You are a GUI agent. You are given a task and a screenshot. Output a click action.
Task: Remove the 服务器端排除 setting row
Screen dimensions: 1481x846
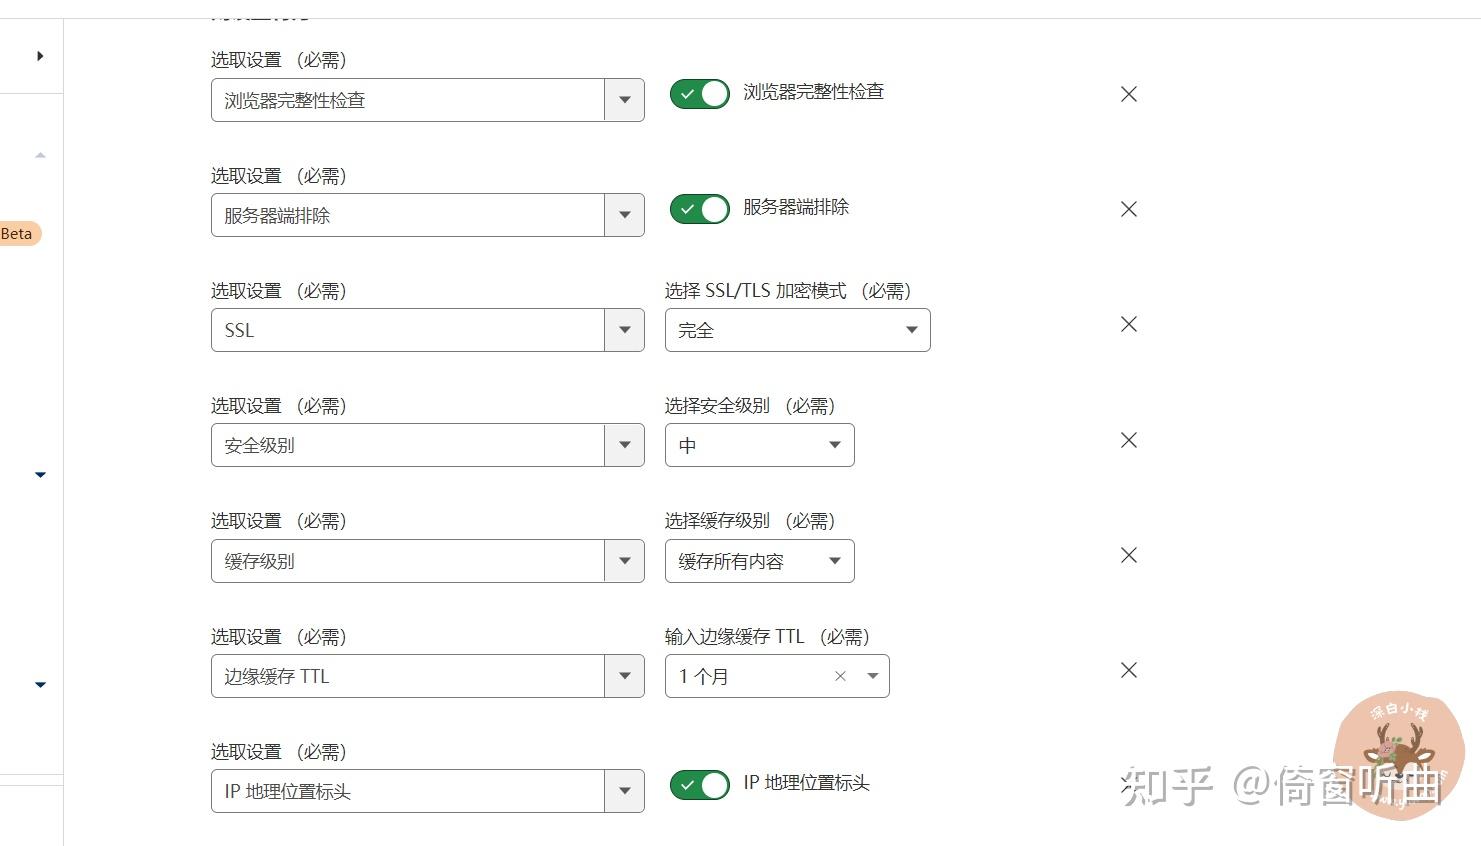coord(1129,209)
